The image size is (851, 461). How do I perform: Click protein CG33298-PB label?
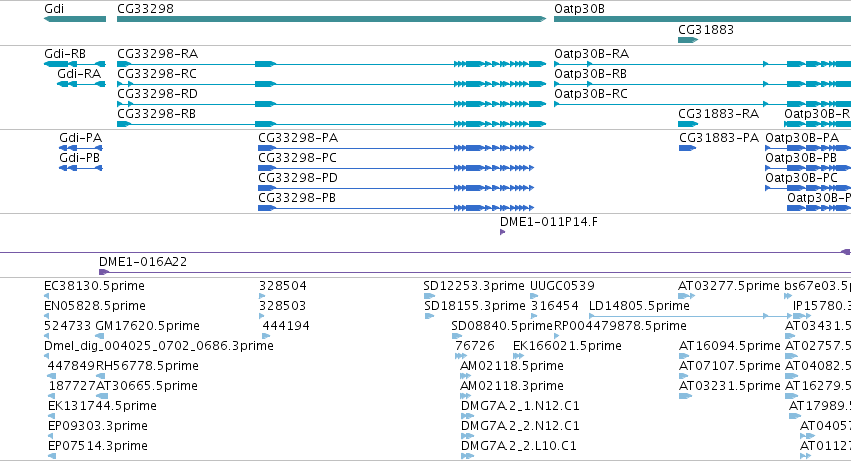coord(297,198)
